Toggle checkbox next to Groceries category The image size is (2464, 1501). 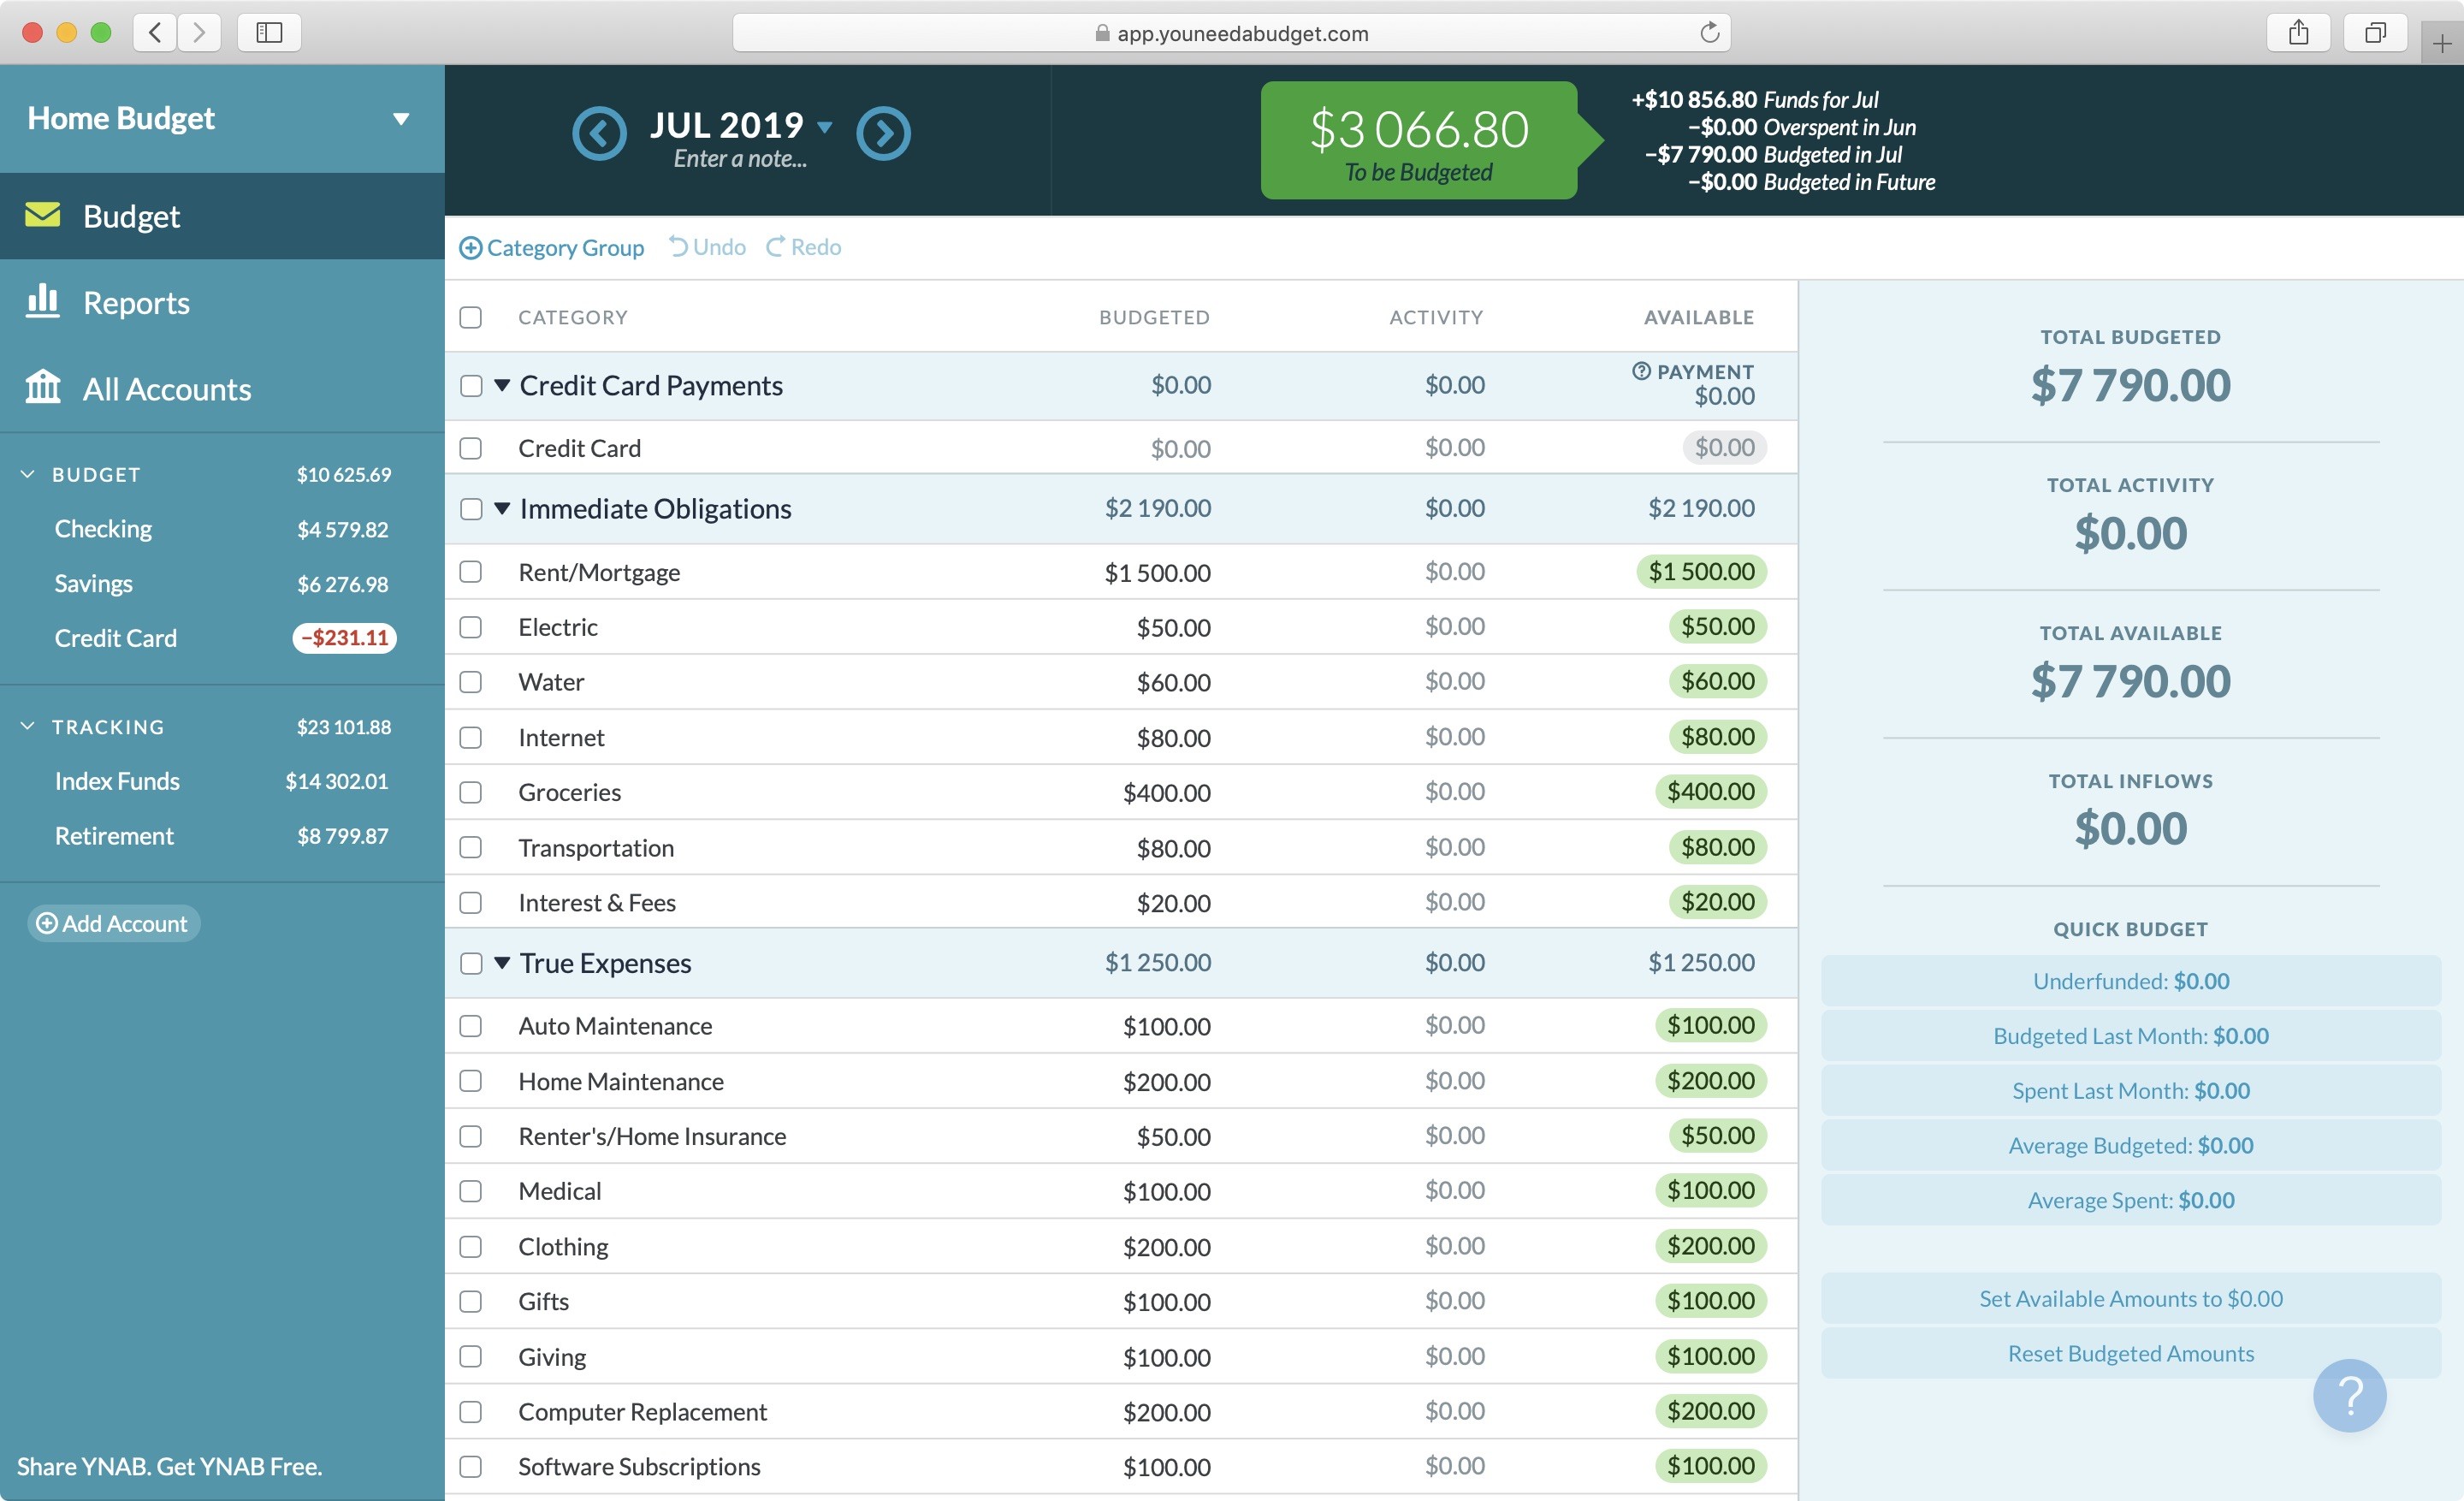pos(470,790)
